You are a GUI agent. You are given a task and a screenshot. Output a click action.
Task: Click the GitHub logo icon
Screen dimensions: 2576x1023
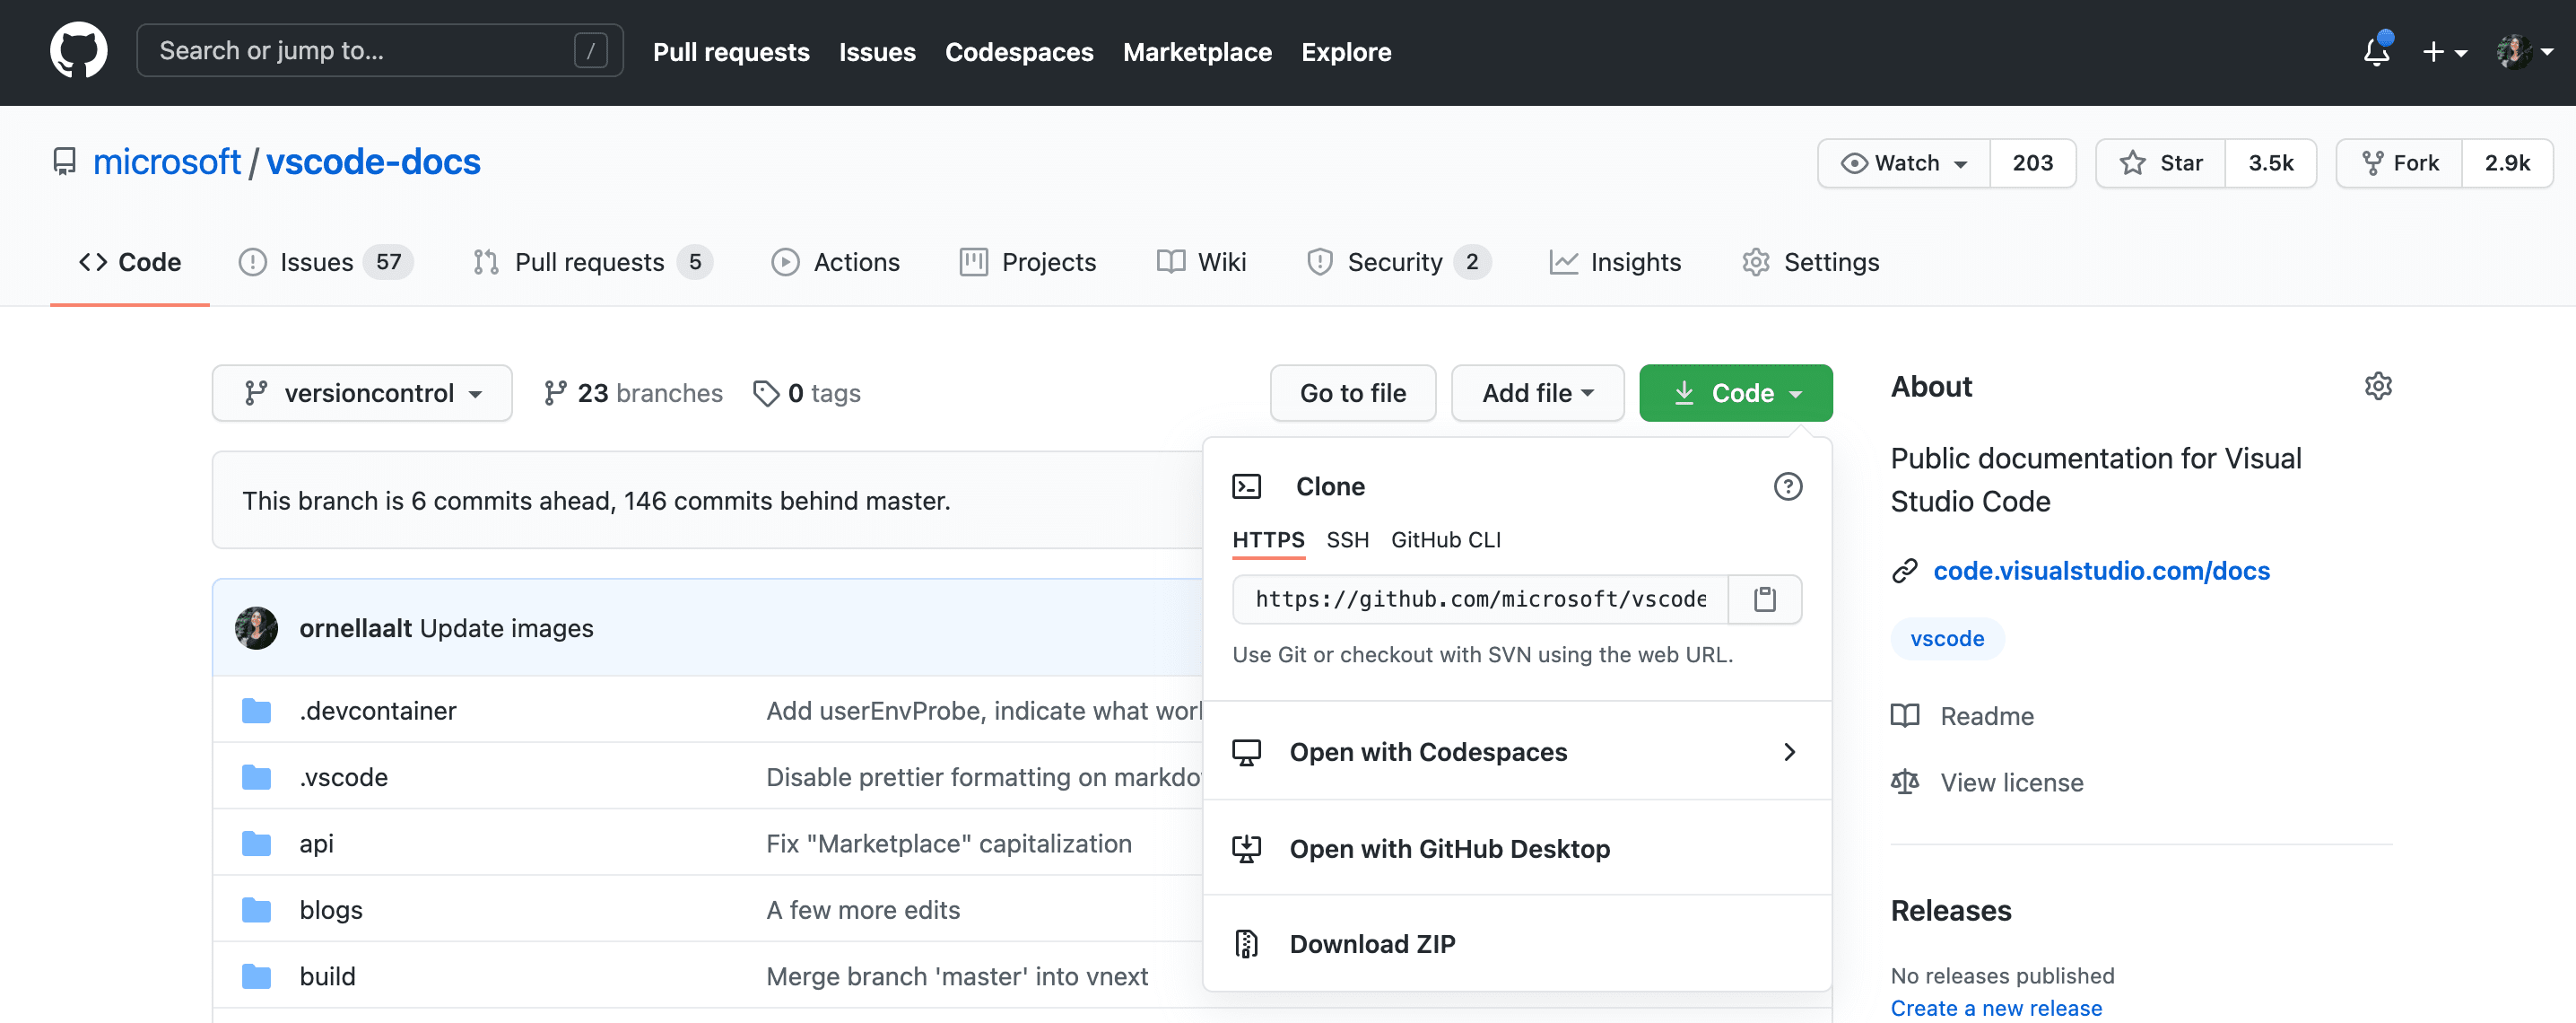(x=79, y=49)
